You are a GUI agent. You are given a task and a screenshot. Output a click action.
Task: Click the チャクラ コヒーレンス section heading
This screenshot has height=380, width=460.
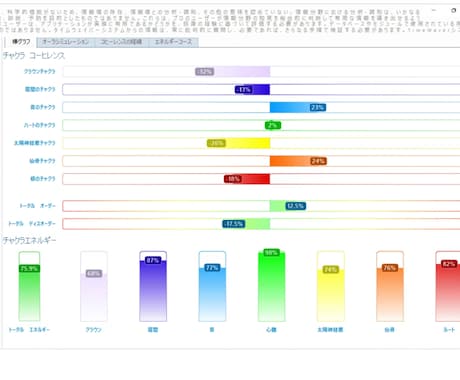(x=34, y=56)
